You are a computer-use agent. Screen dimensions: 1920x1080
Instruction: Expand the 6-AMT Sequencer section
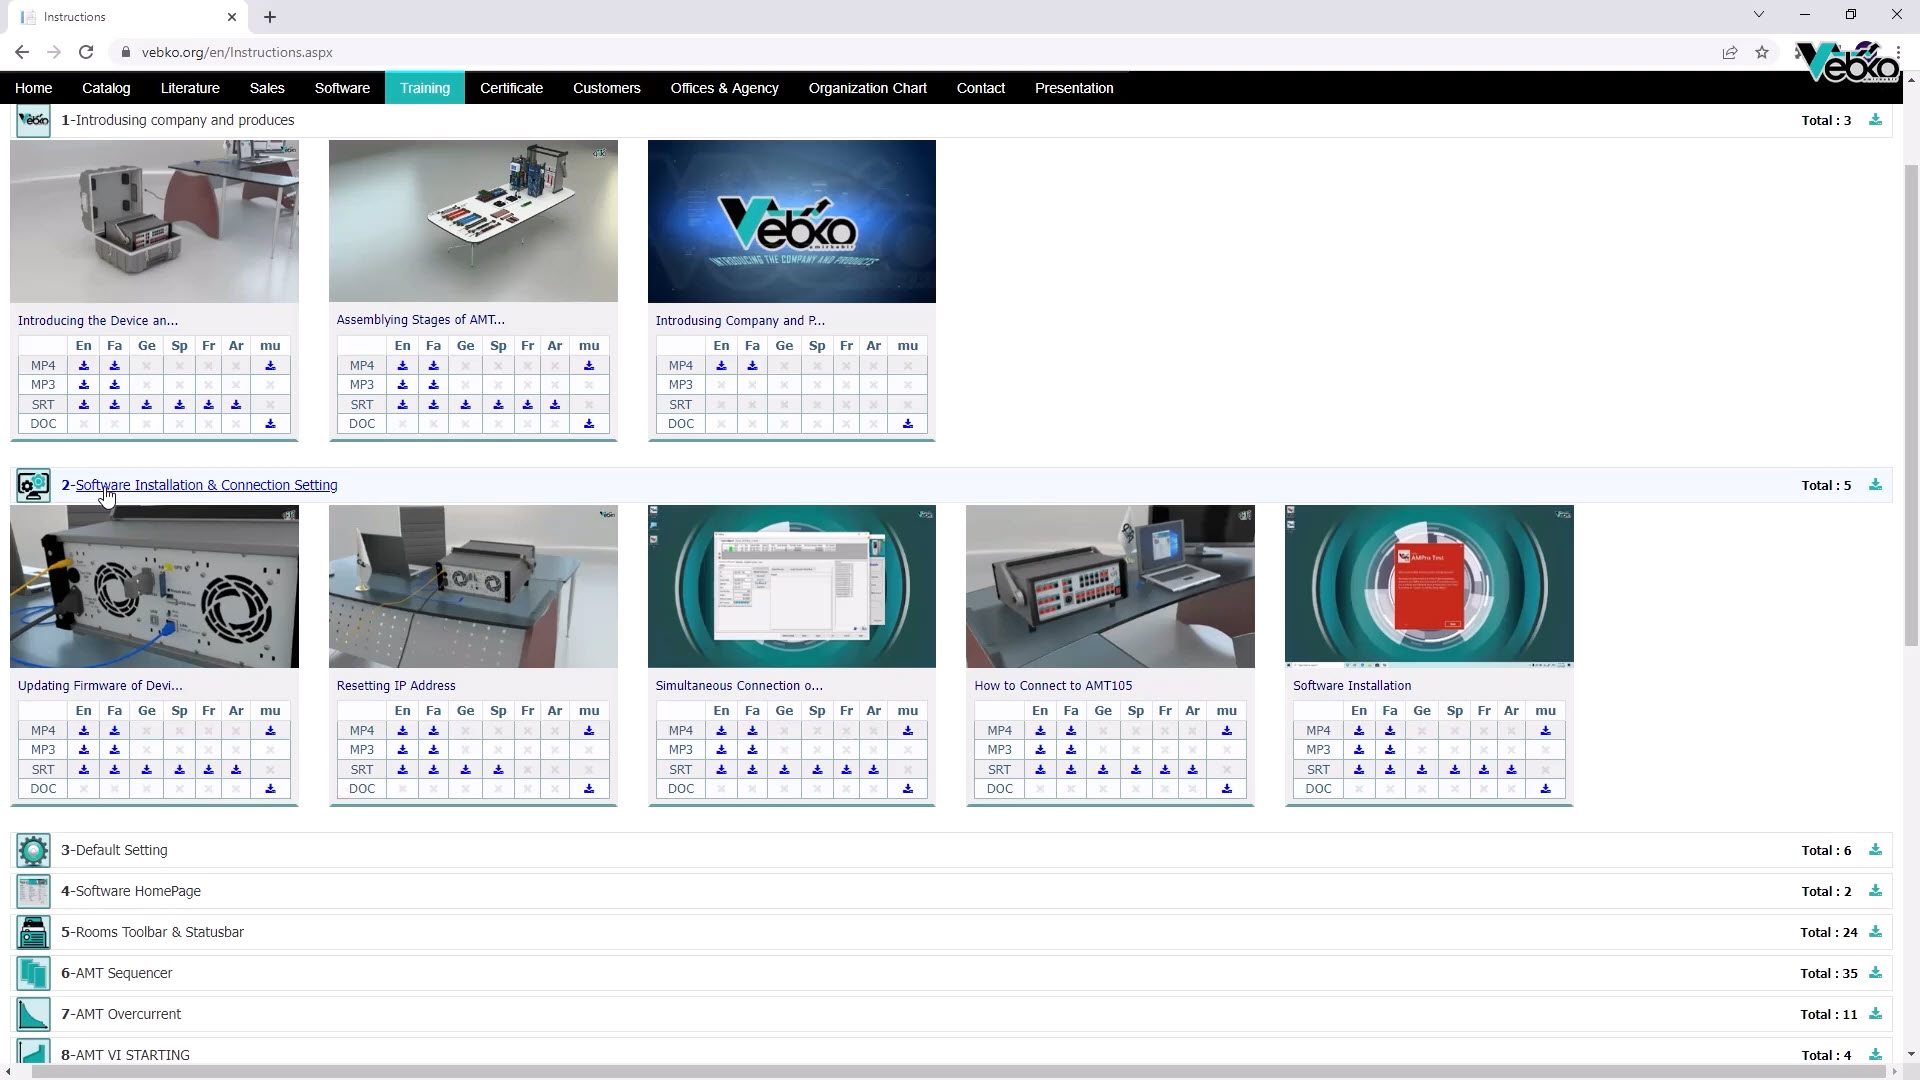pos(117,972)
